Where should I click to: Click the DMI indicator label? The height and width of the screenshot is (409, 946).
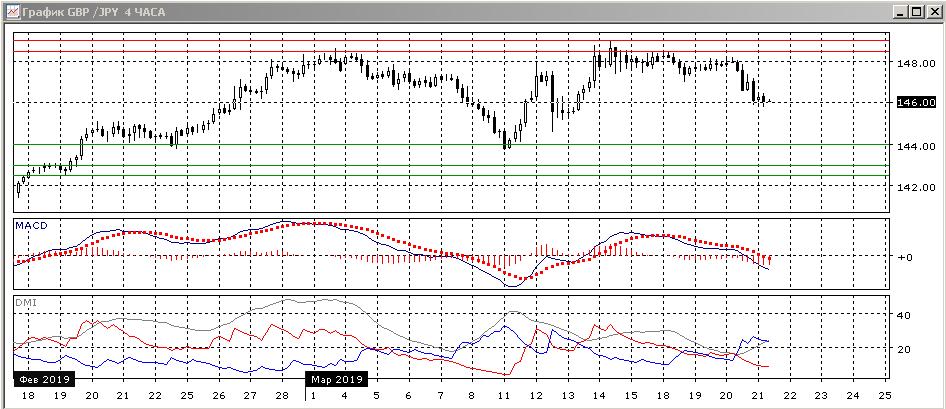click(27, 302)
